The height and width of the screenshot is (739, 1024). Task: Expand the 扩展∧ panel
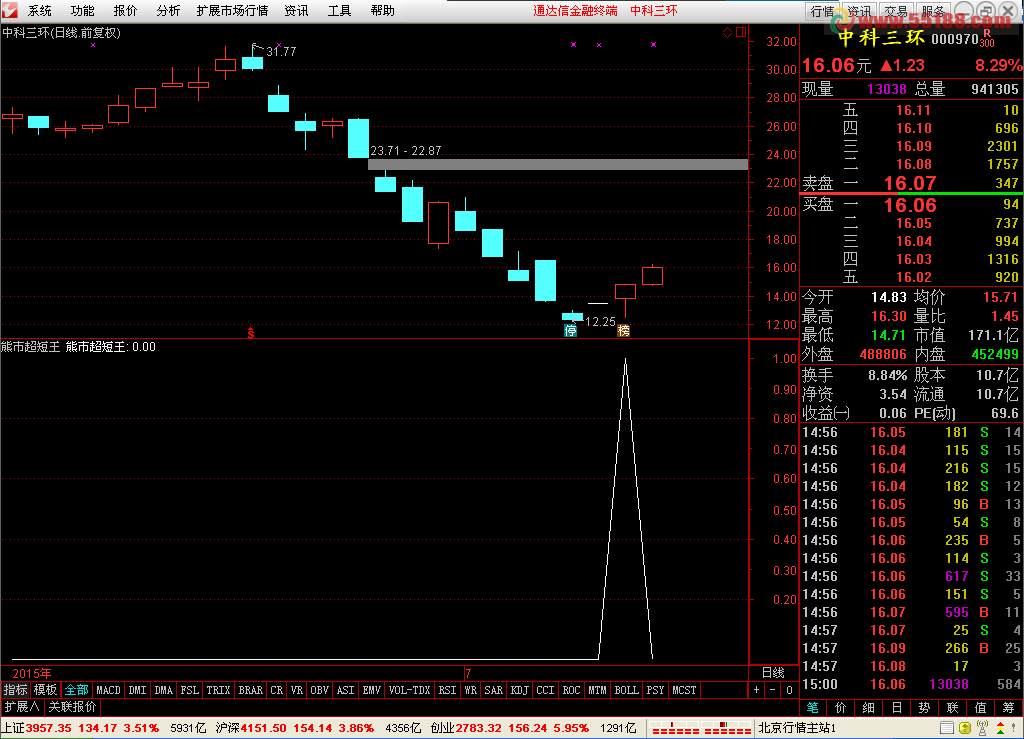click(x=22, y=706)
